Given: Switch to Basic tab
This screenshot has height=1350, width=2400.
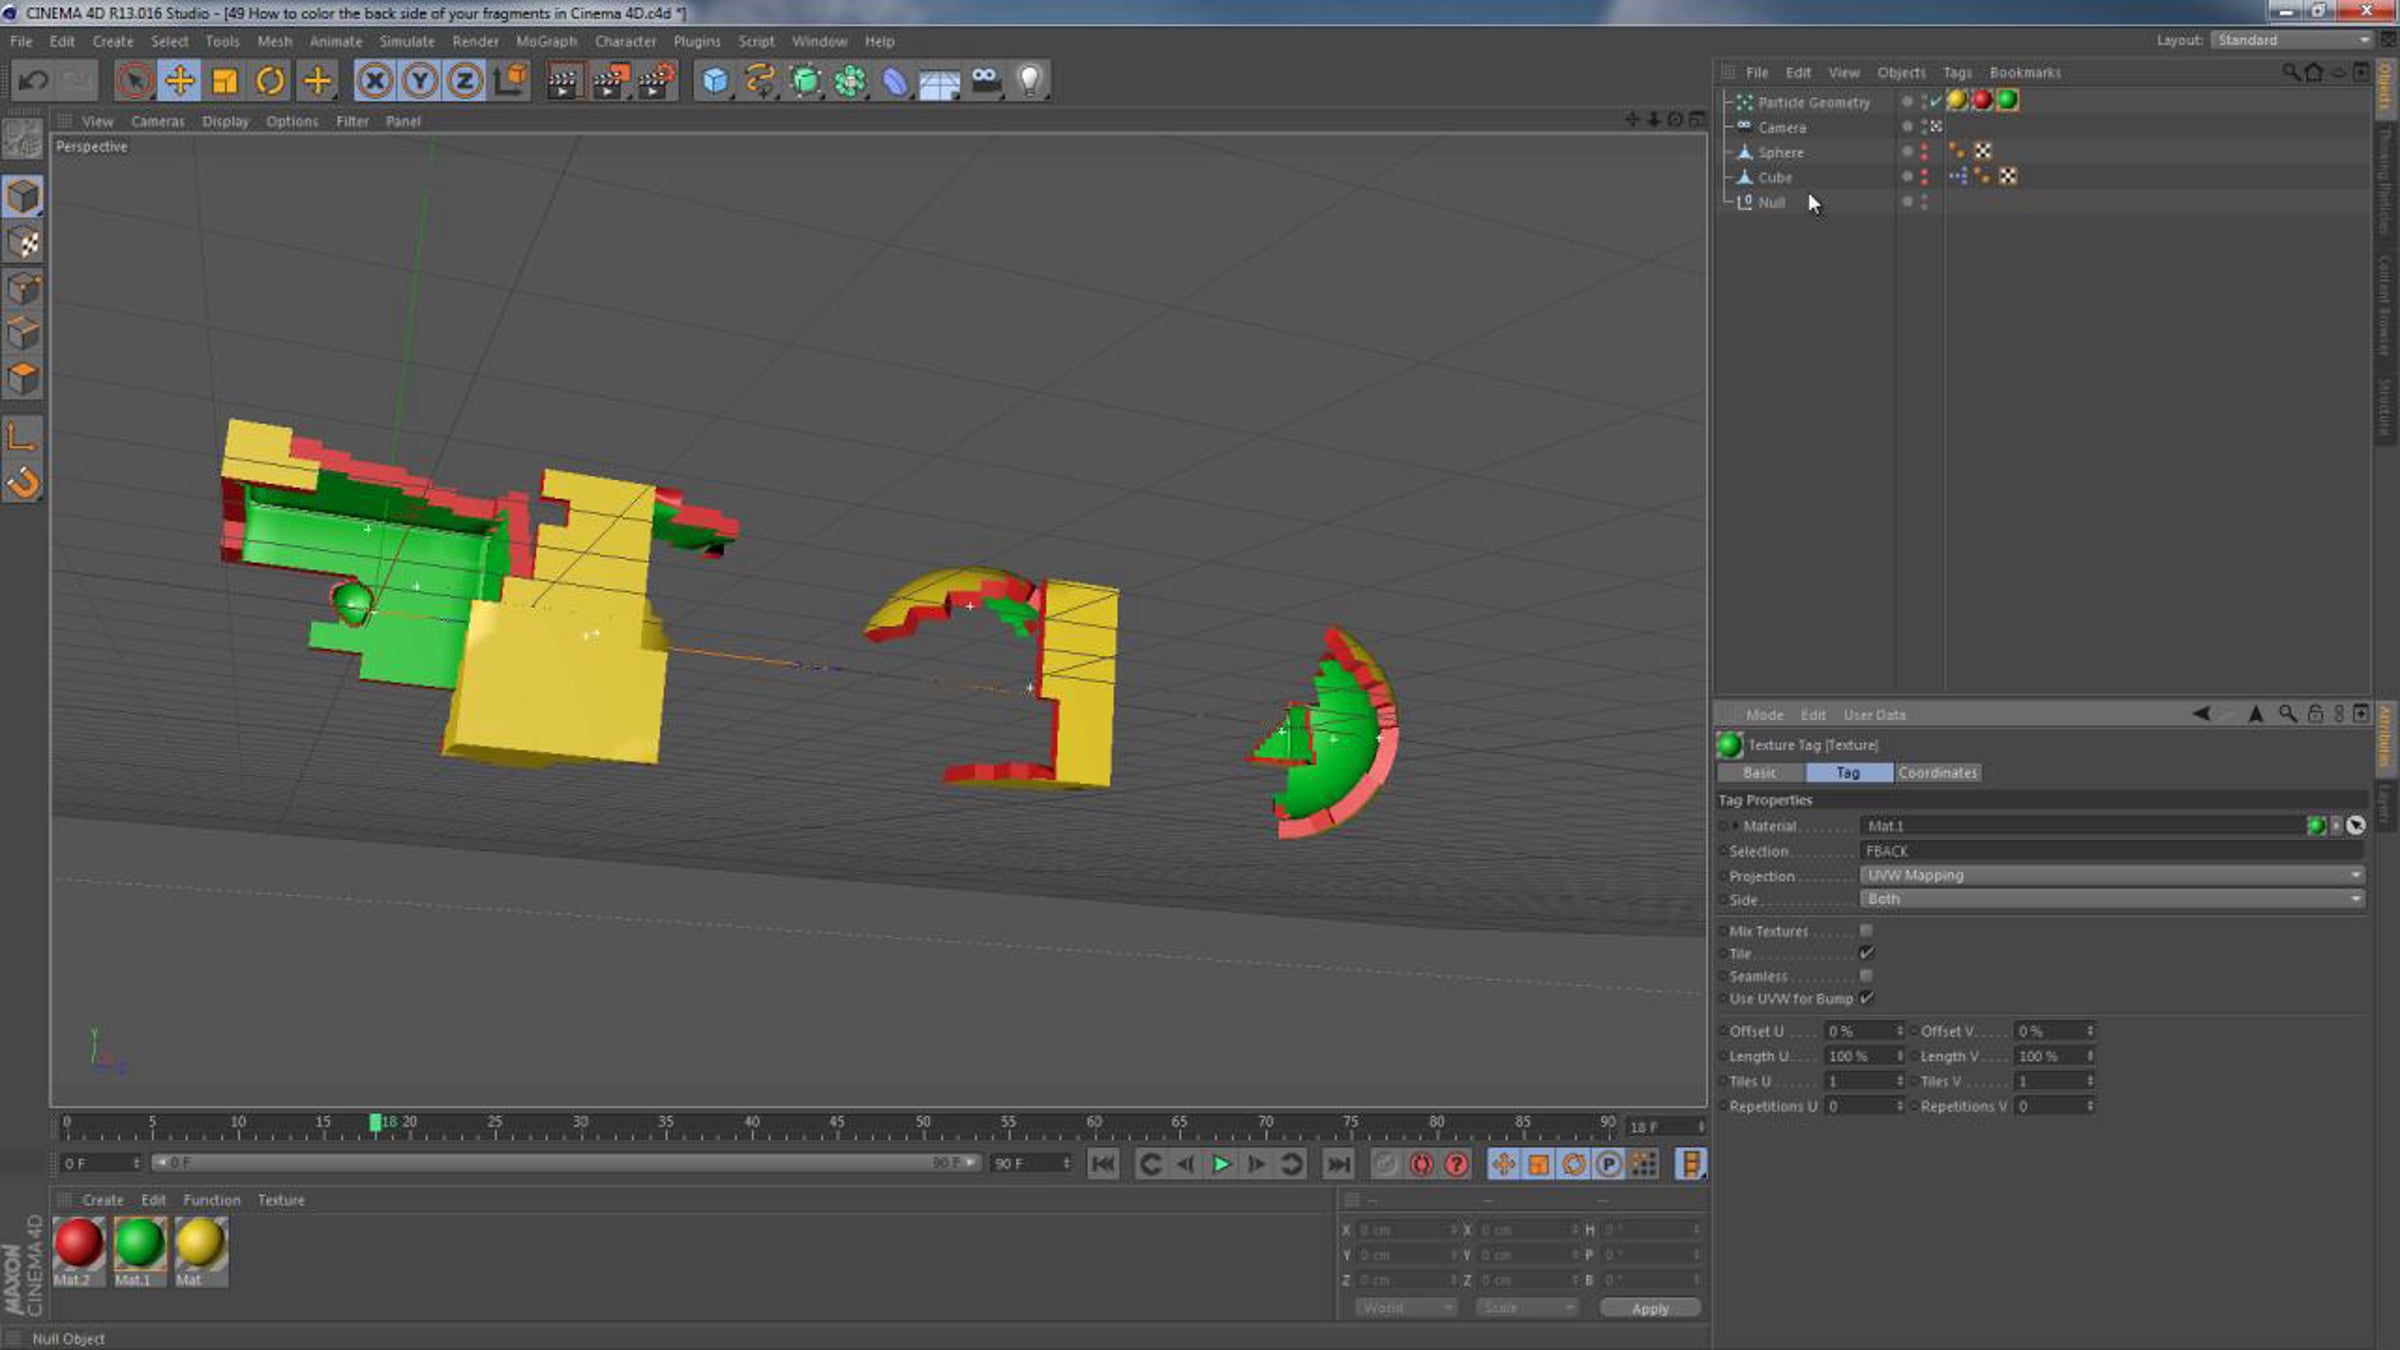Looking at the screenshot, I should 1760,772.
